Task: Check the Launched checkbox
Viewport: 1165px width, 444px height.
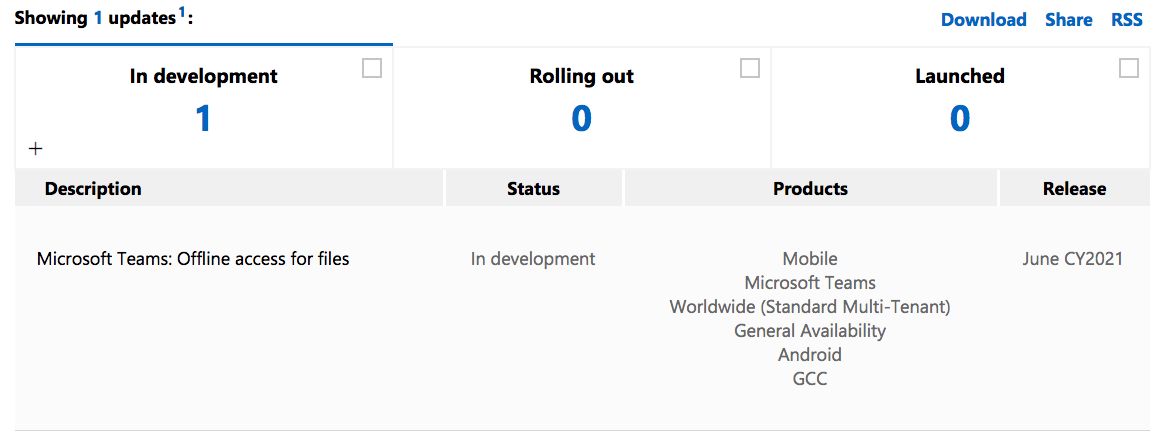Action: (x=1129, y=68)
